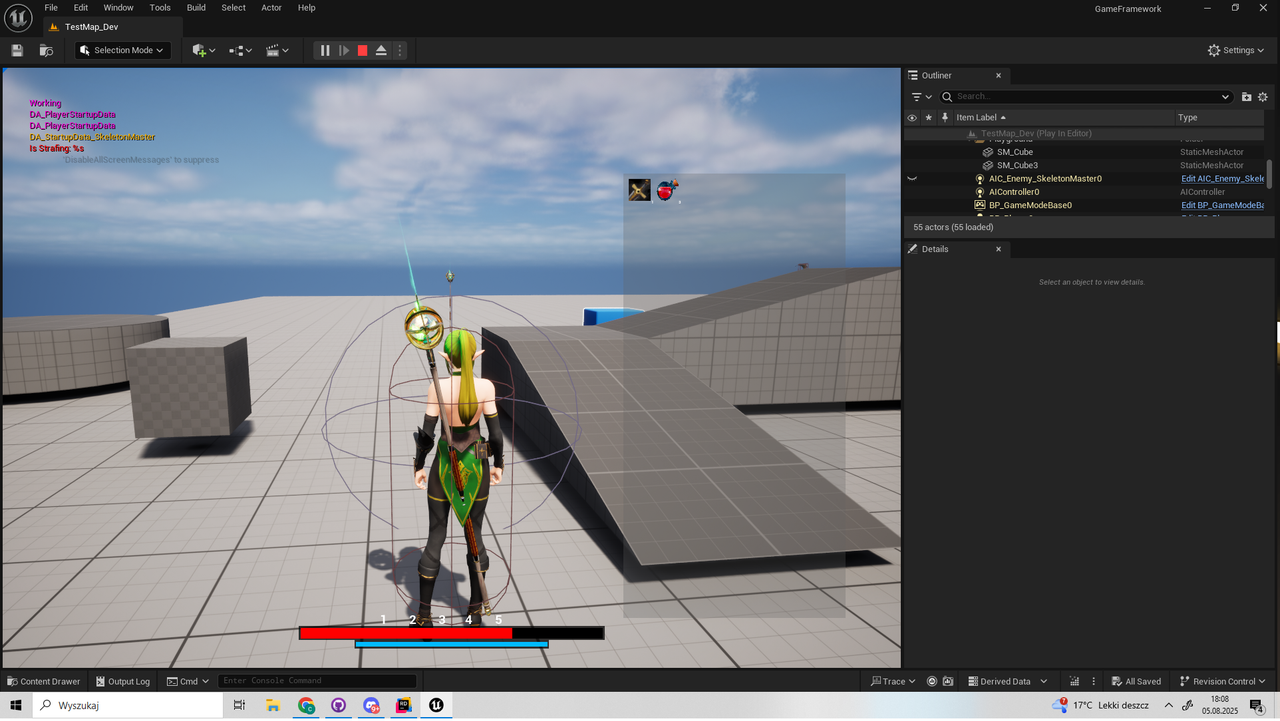The width and height of the screenshot is (1280, 721).
Task: Click the crossed swords icon in the viewport
Action: pyautogui.click(x=639, y=189)
